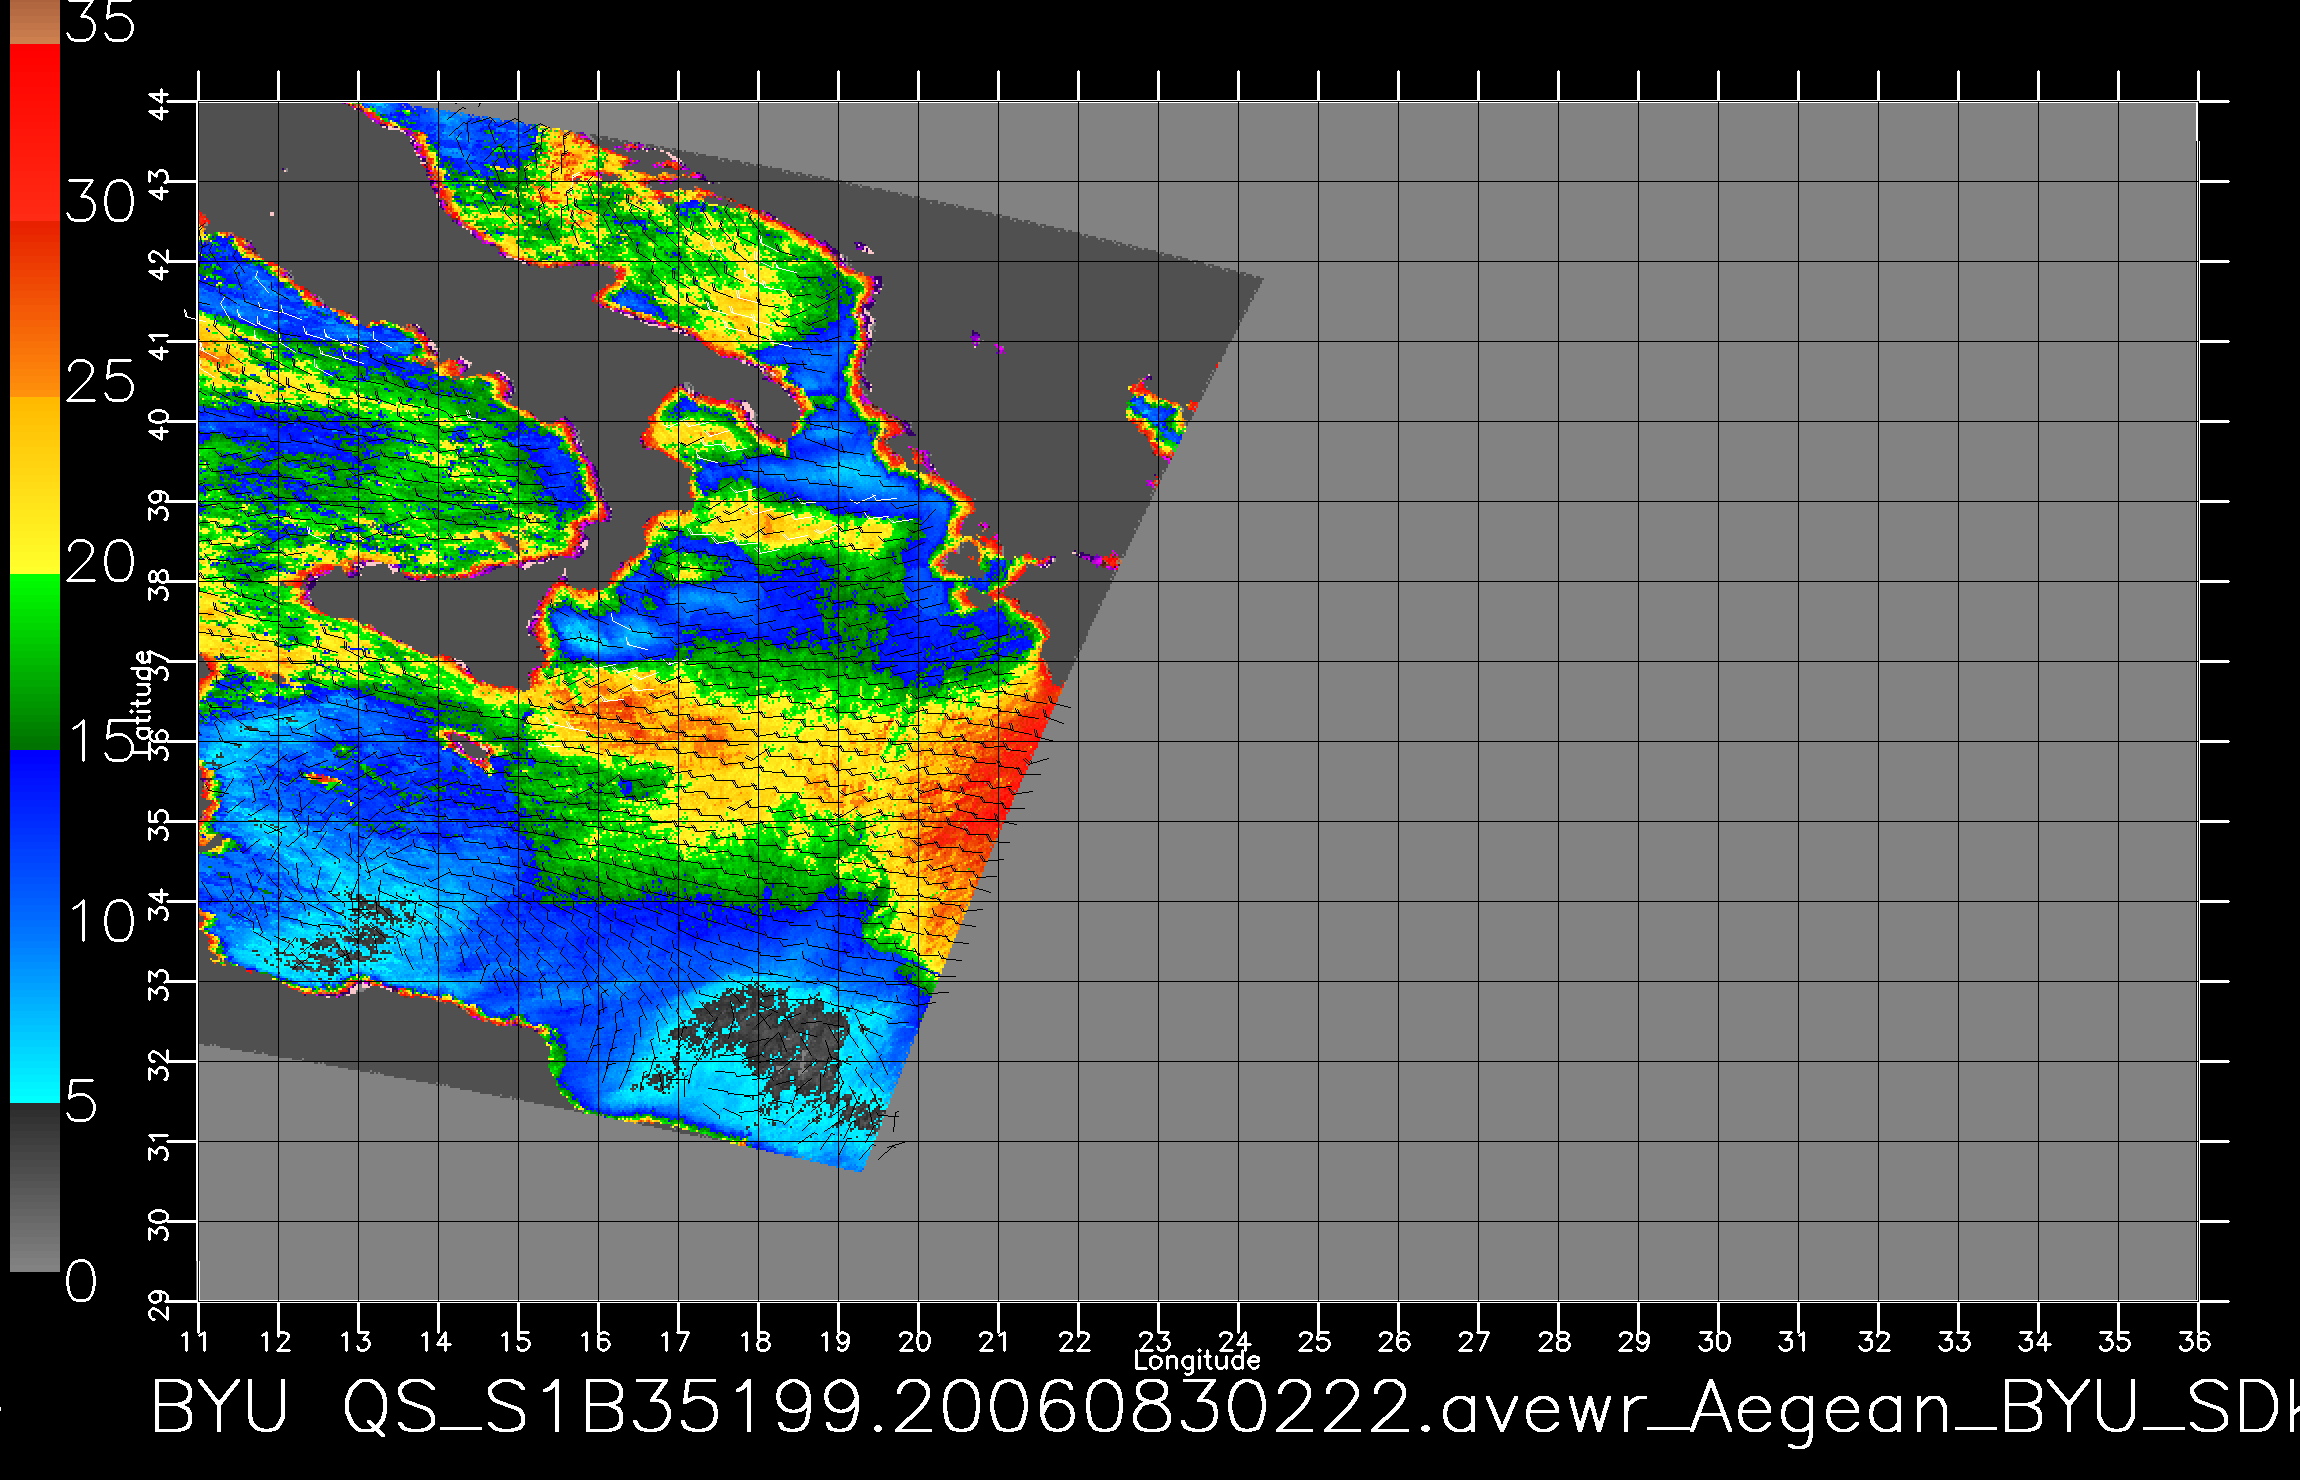This screenshot has width=2300, height=1480.
Task: Click longitude tick label 35
Action: (2115, 1341)
